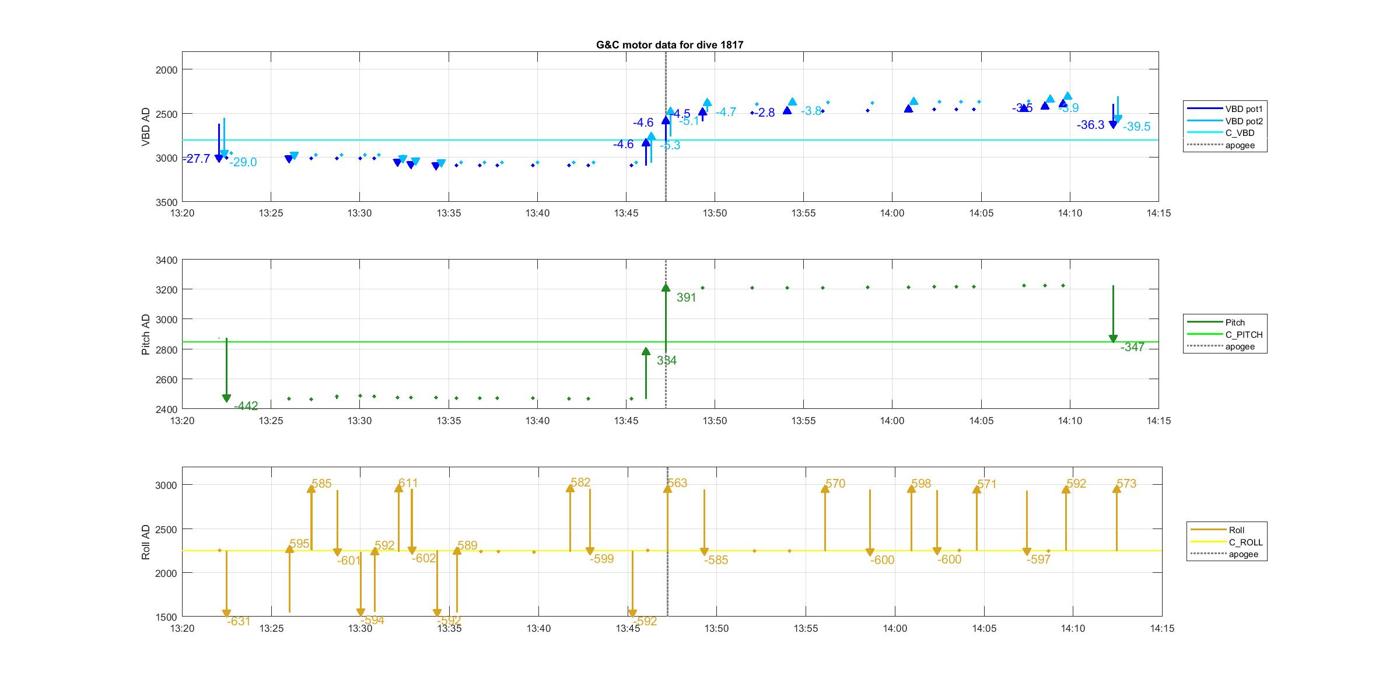Click the '-599' roll data label

pos(602,559)
